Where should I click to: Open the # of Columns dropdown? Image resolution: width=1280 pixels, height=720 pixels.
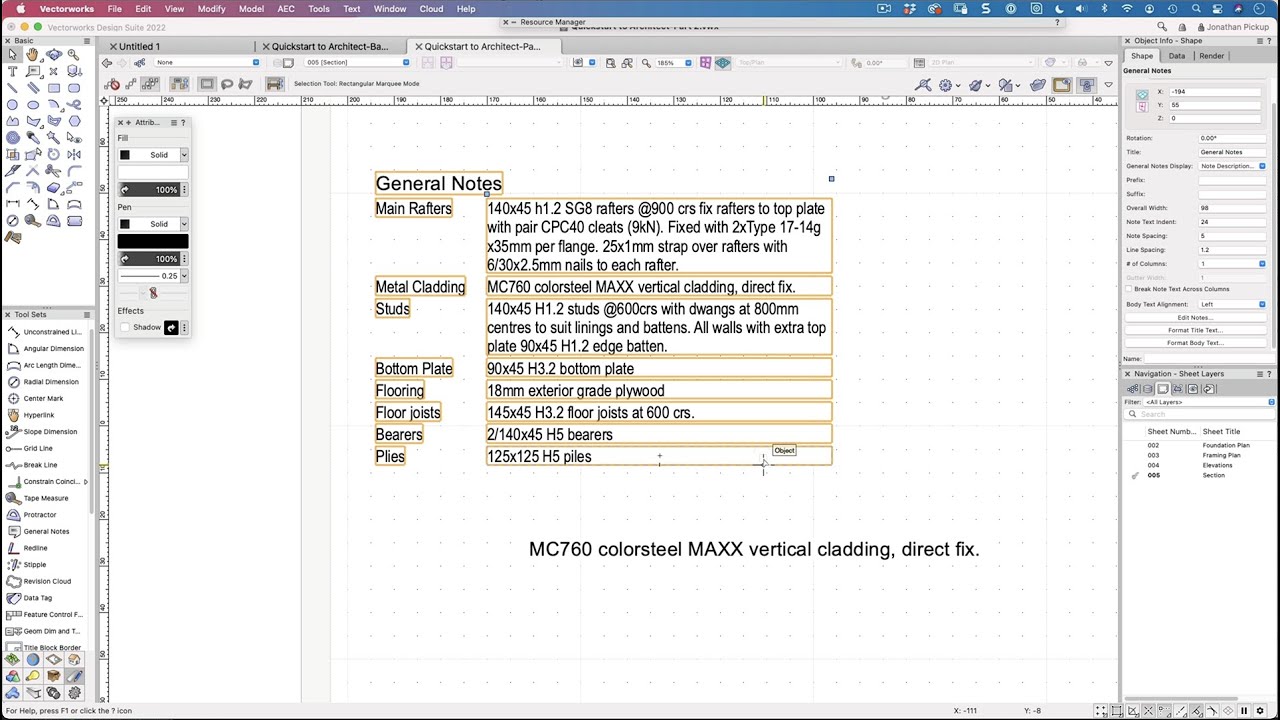click(x=1233, y=264)
